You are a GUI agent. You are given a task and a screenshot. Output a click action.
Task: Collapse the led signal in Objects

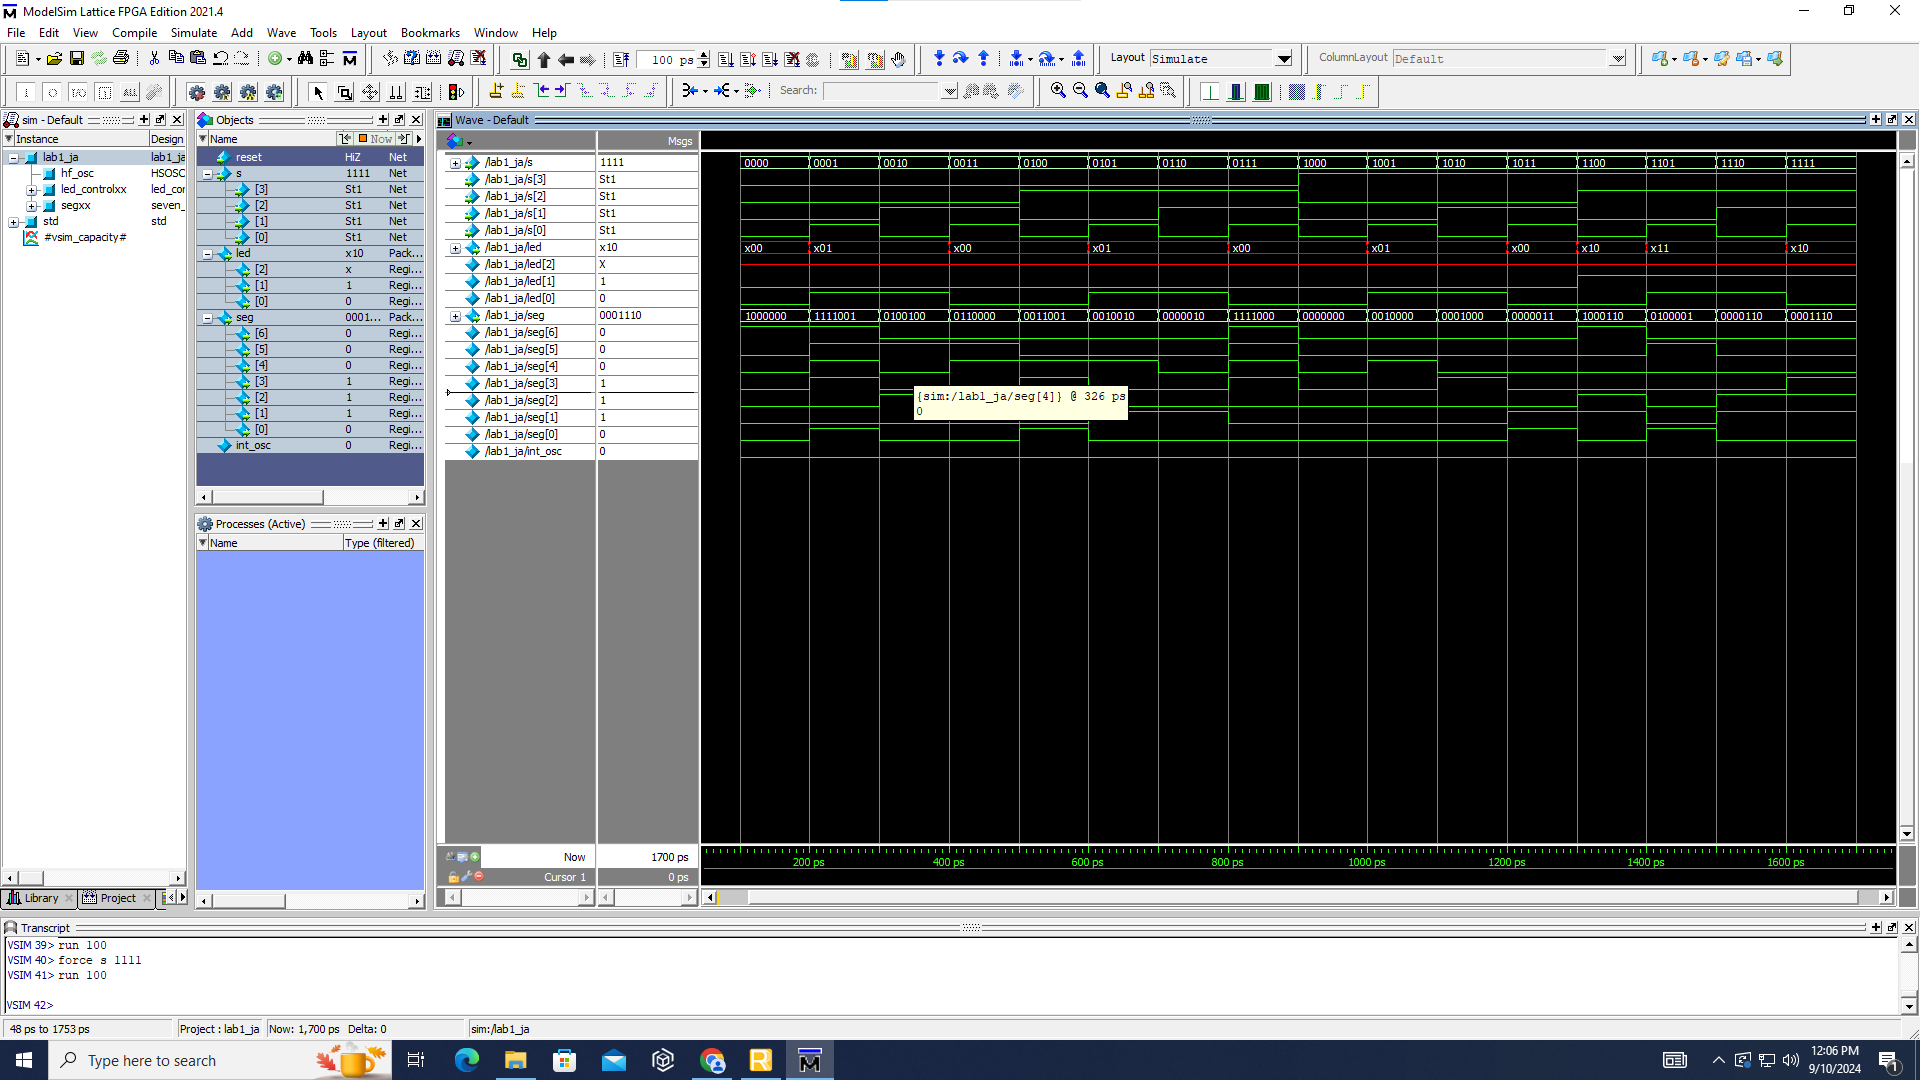click(207, 254)
